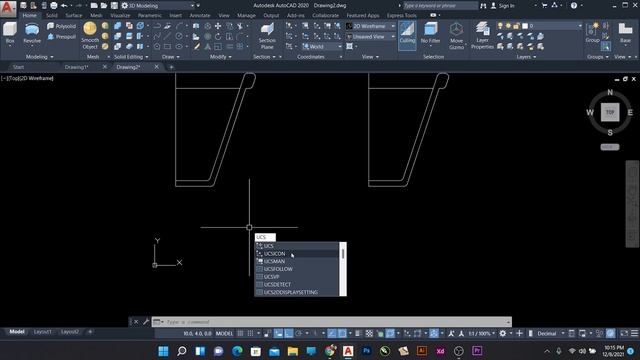Click the layer color swatch for layer 0

click(525, 26)
